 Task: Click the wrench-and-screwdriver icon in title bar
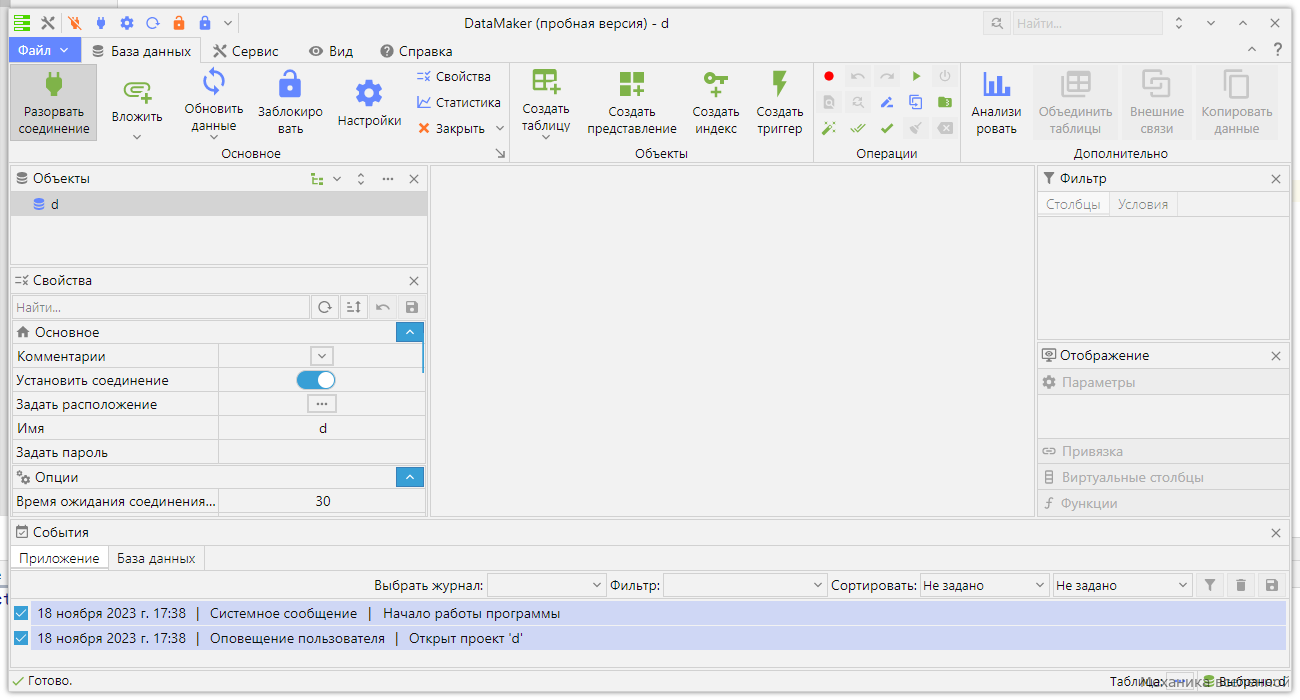tap(47, 23)
